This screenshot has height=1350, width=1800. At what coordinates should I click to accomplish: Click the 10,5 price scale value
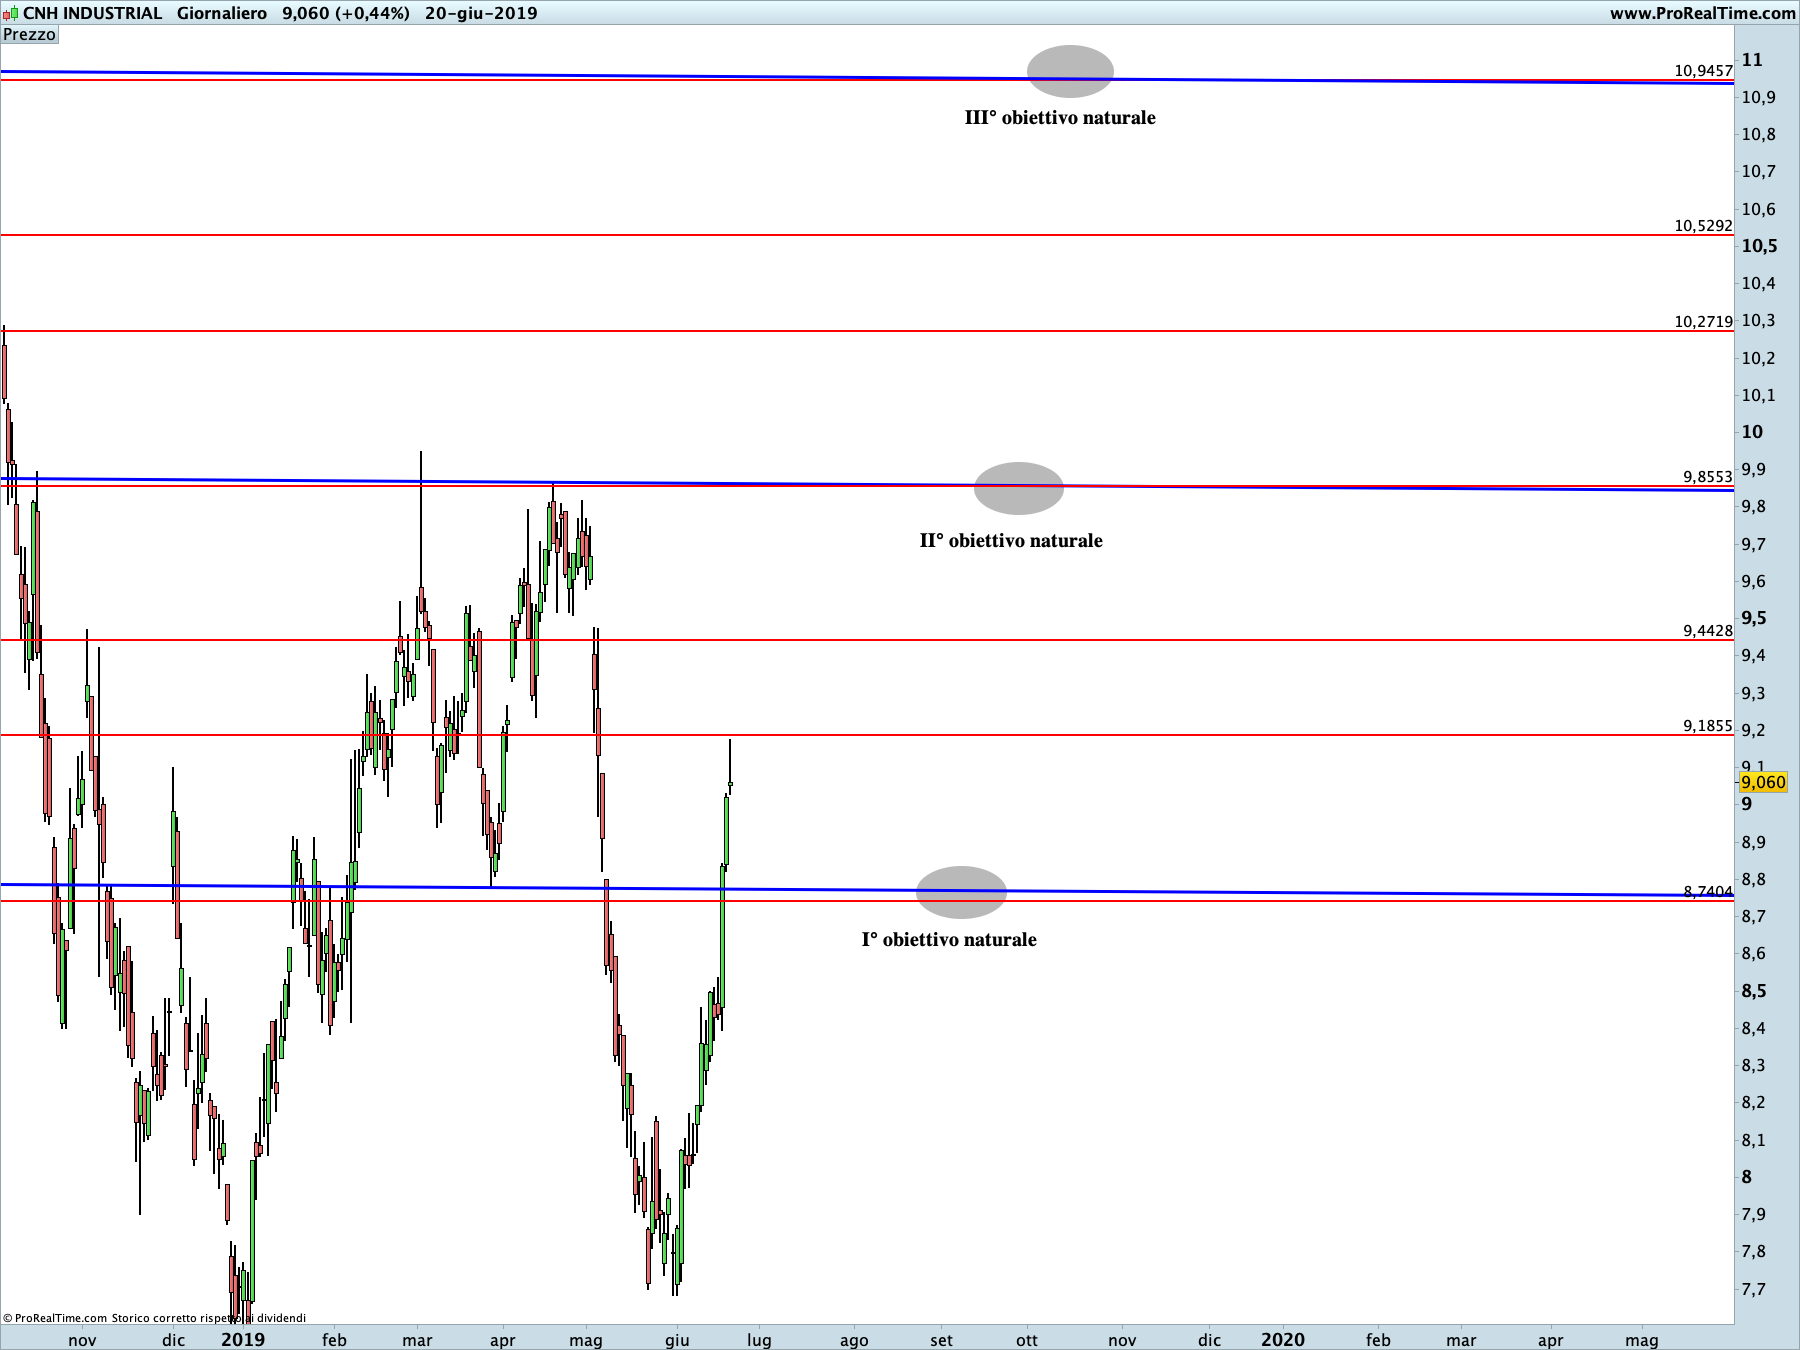coord(1759,246)
